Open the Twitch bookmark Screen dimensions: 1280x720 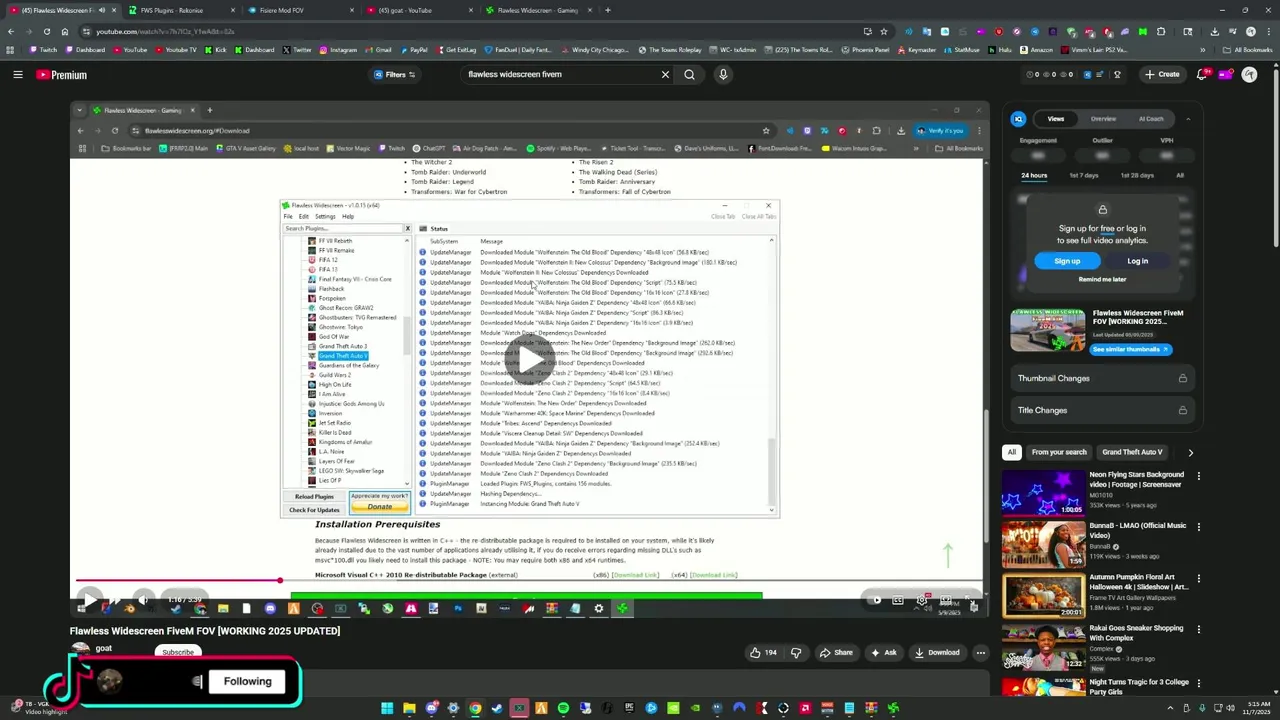[x=43, y=49]
